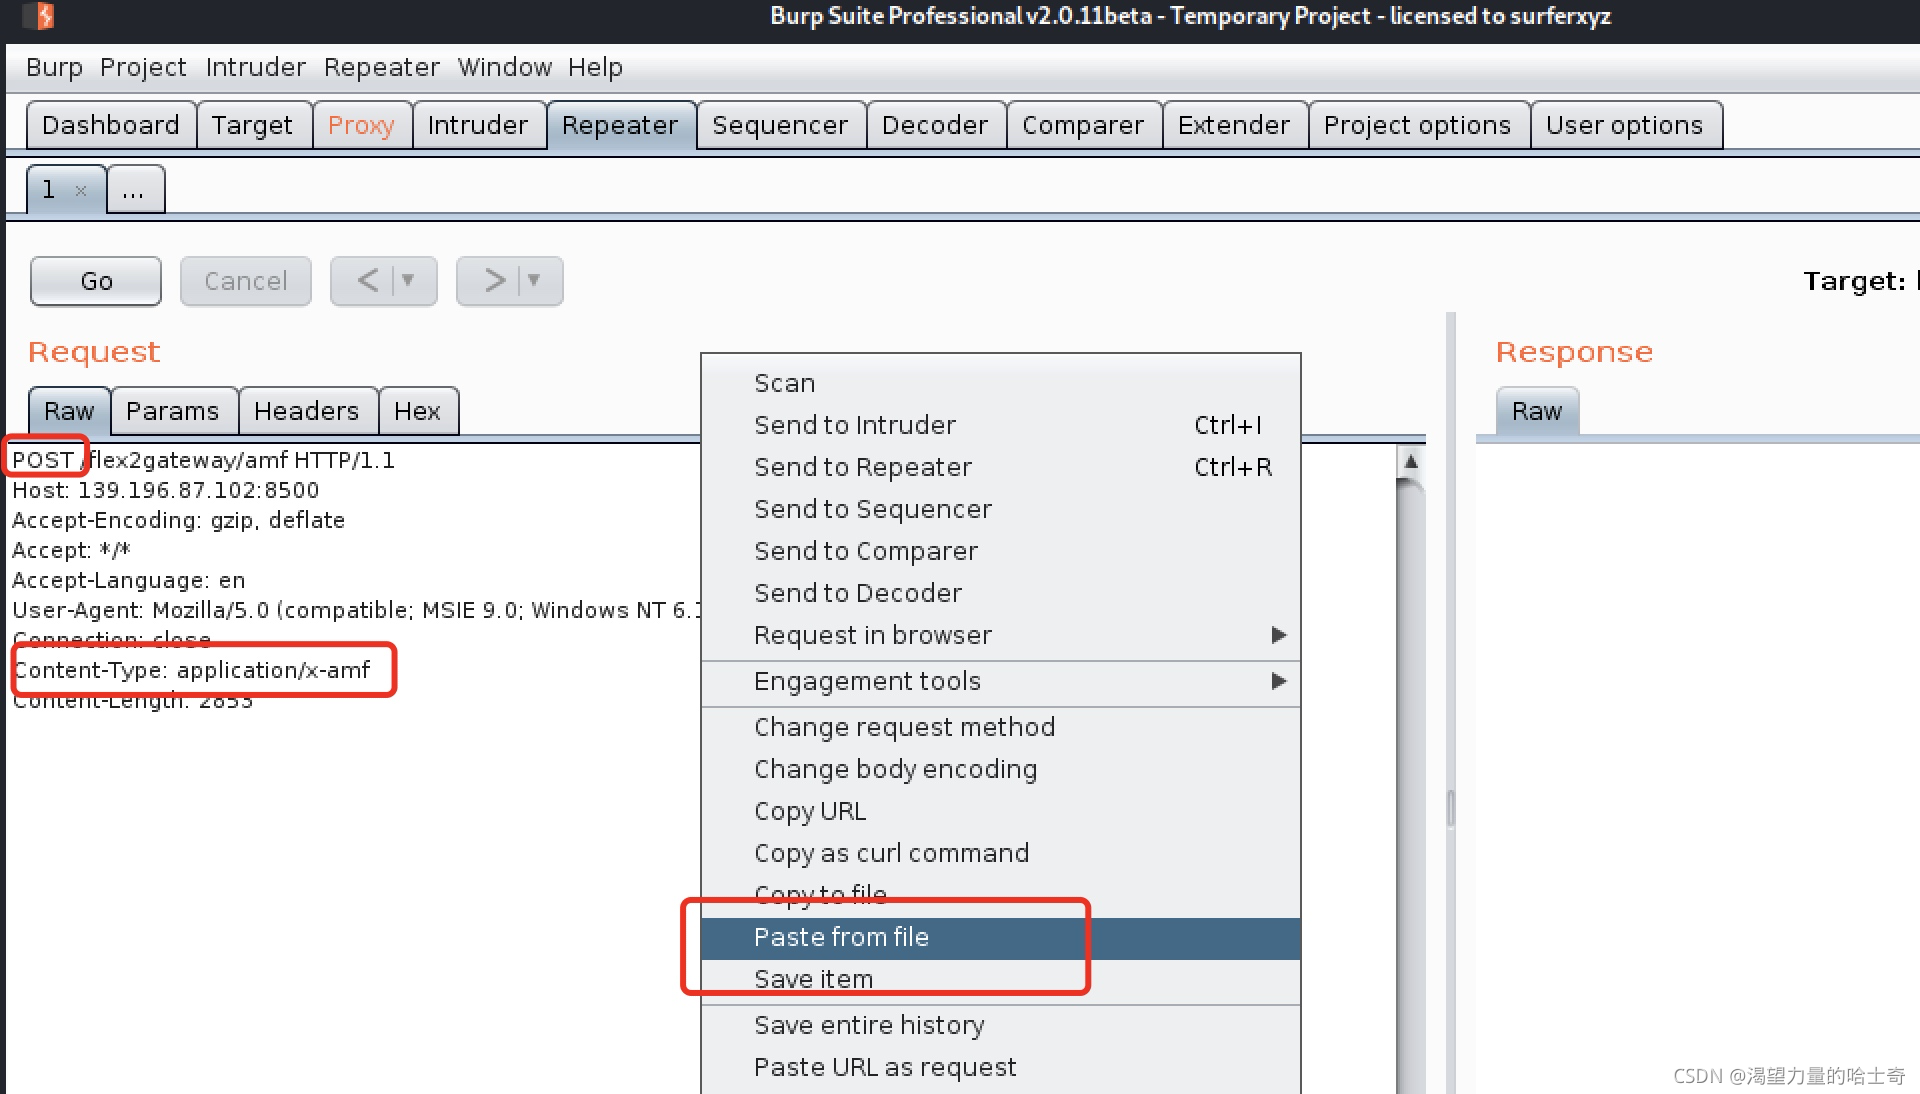Open the Project options tab
The image size is (1920, 1094).
click(x=1419, y=125)
